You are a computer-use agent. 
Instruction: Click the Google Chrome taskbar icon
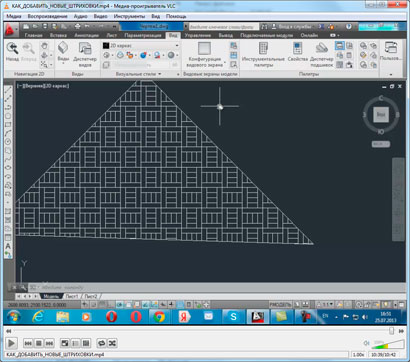pos(159,317)
